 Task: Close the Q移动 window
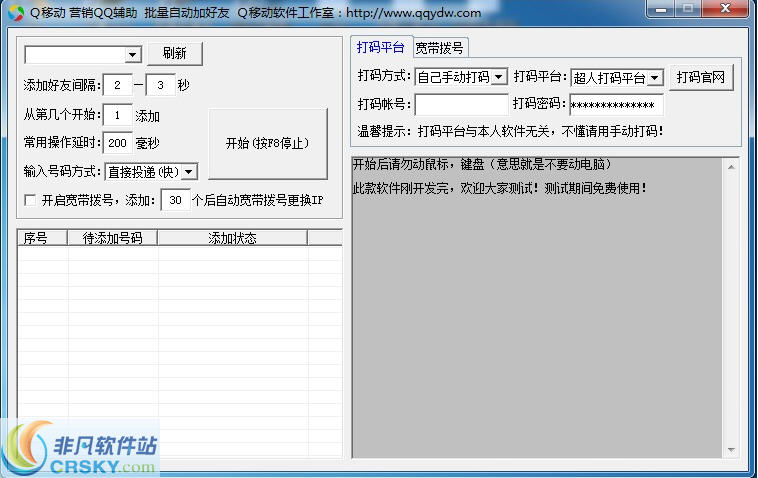(725, 8)
